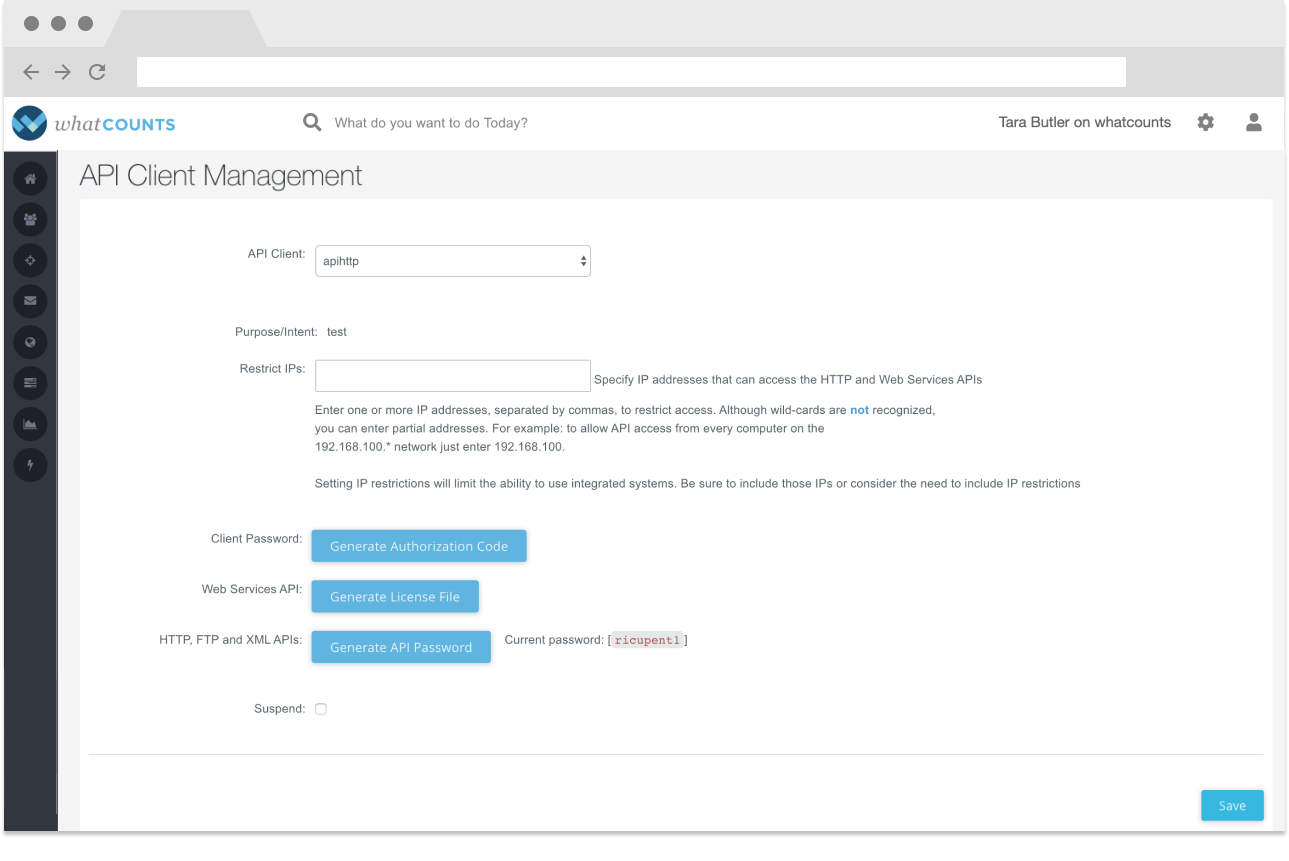The width and height of the screenshot is (1289, 861).
Task: Click the lightning bolt icon in sidebar
Action: [x=30, y=465]
